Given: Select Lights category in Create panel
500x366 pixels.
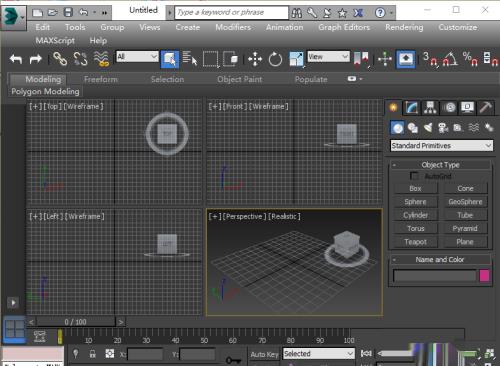Looking at the screenshot, I should click(428, 128).
